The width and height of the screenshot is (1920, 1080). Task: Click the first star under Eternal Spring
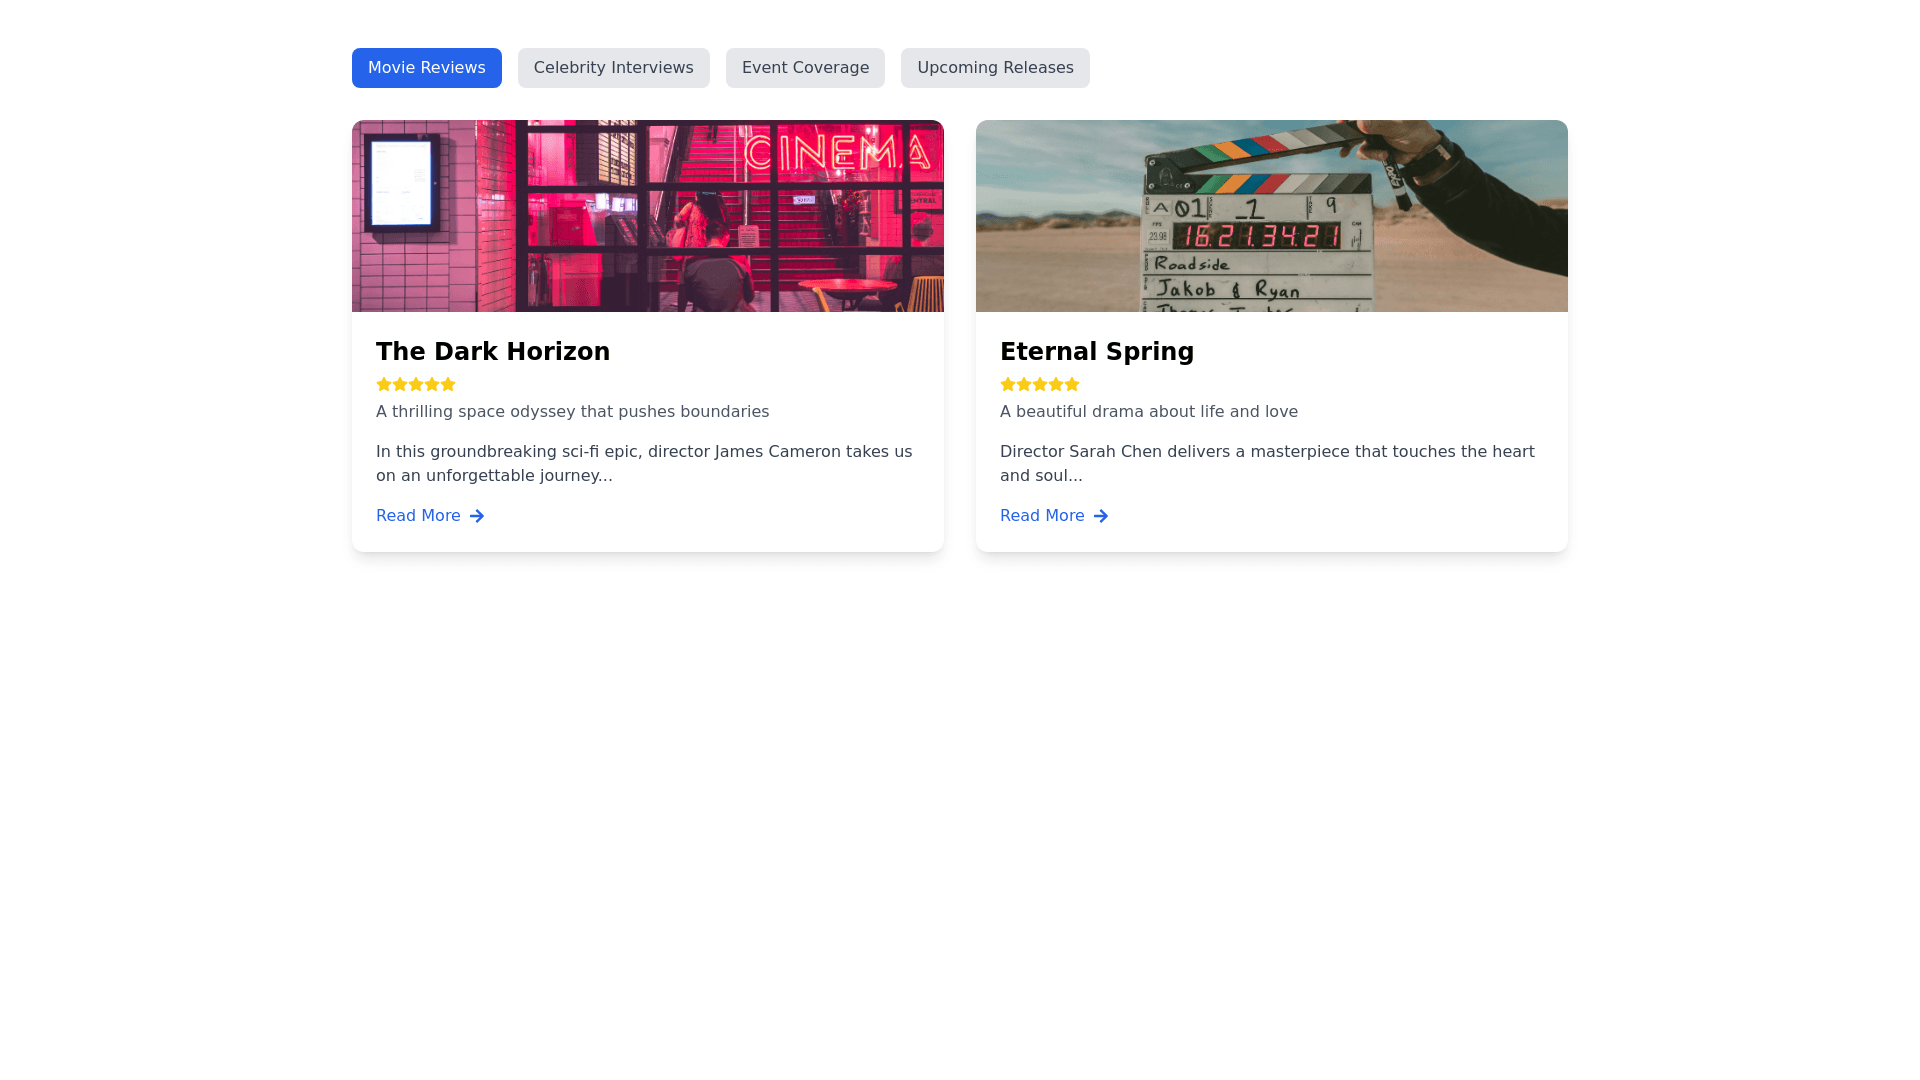click(x=1008, y=384)
